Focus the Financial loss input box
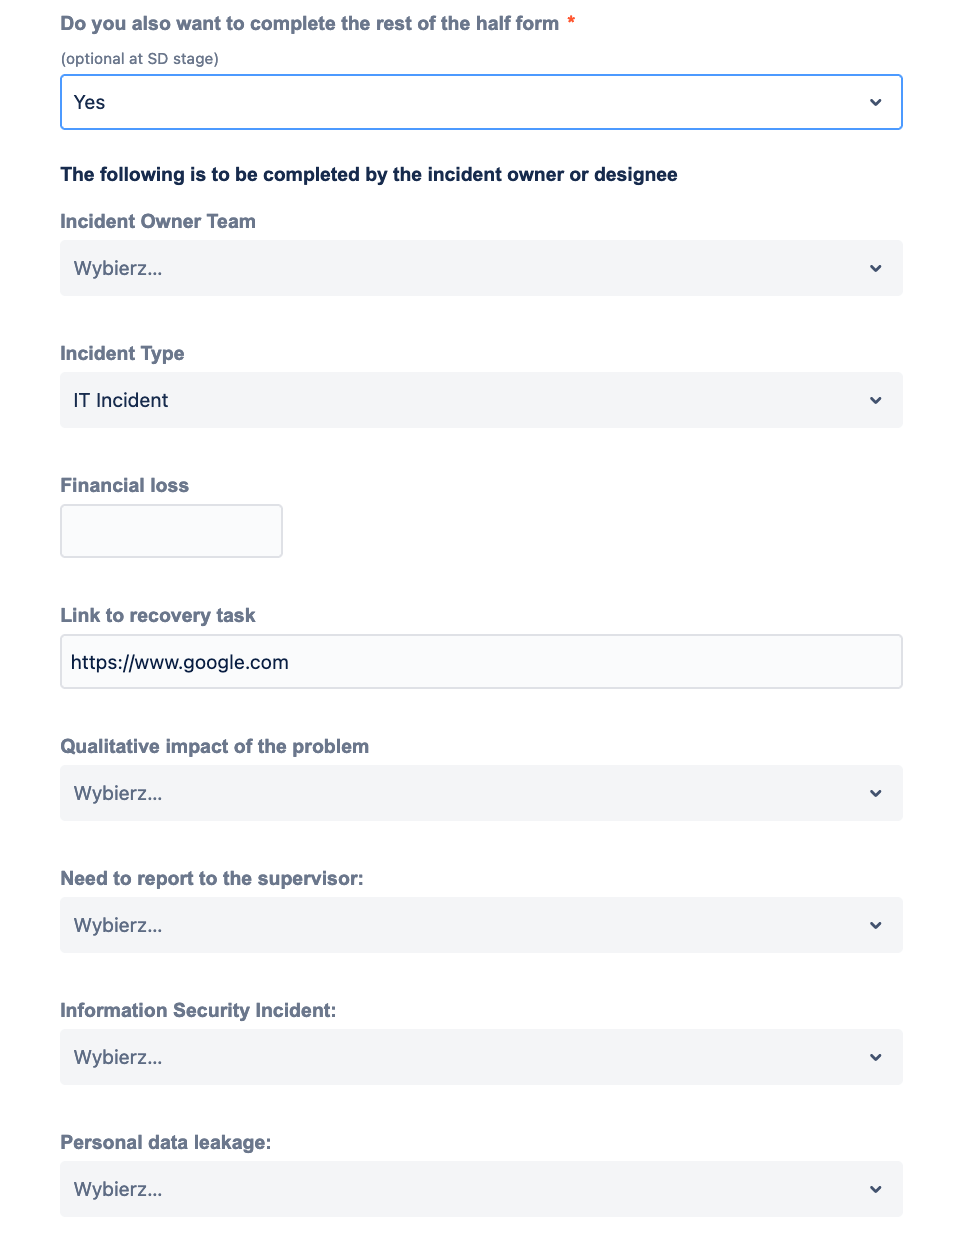This screenshot has width=954, height=1244. [171, 531]
